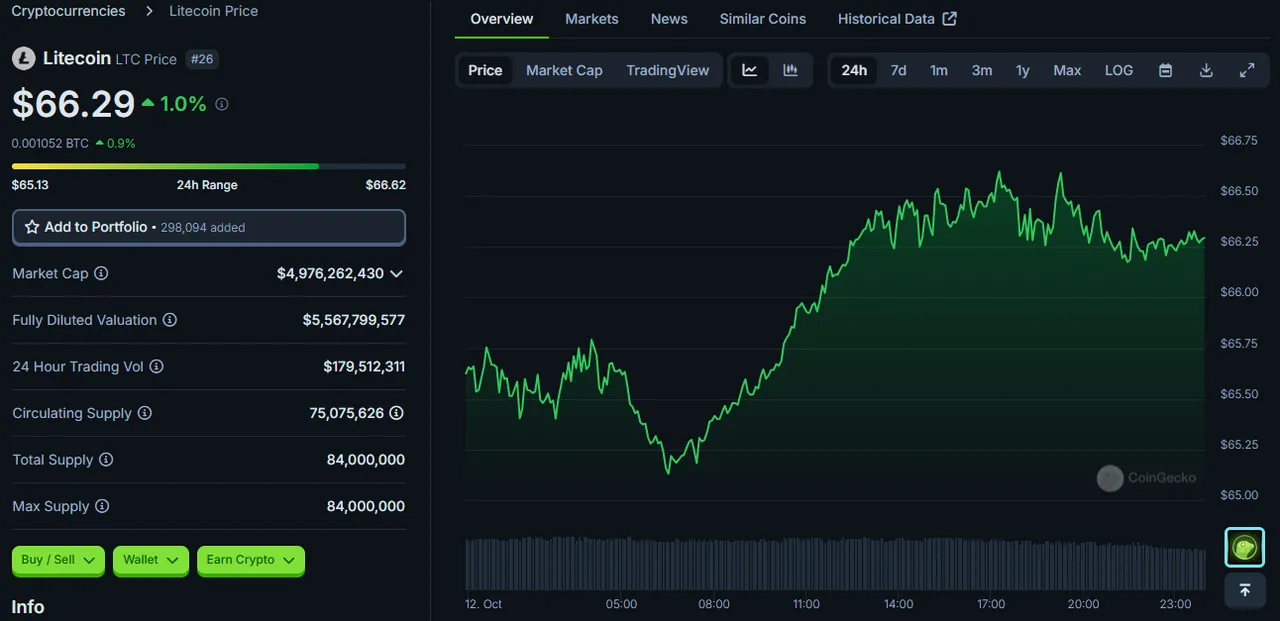
Task: Click the Litecoin Price breadcrumb text
Action: tap(214, 11)
